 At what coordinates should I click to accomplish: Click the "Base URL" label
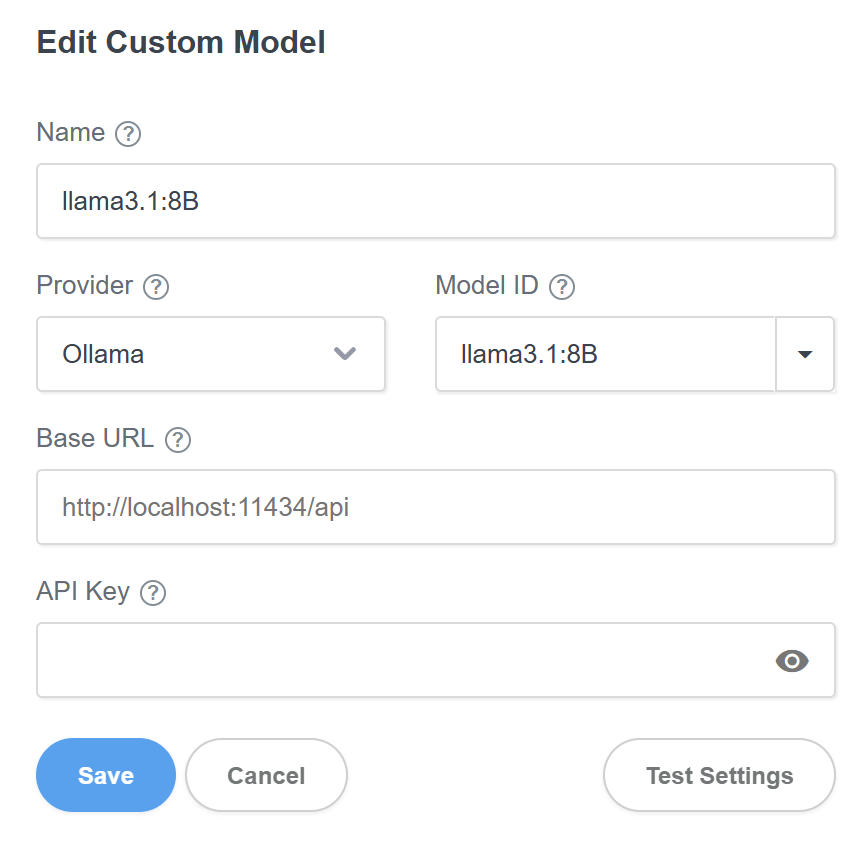pyautogui.click(x=95, y=439)
